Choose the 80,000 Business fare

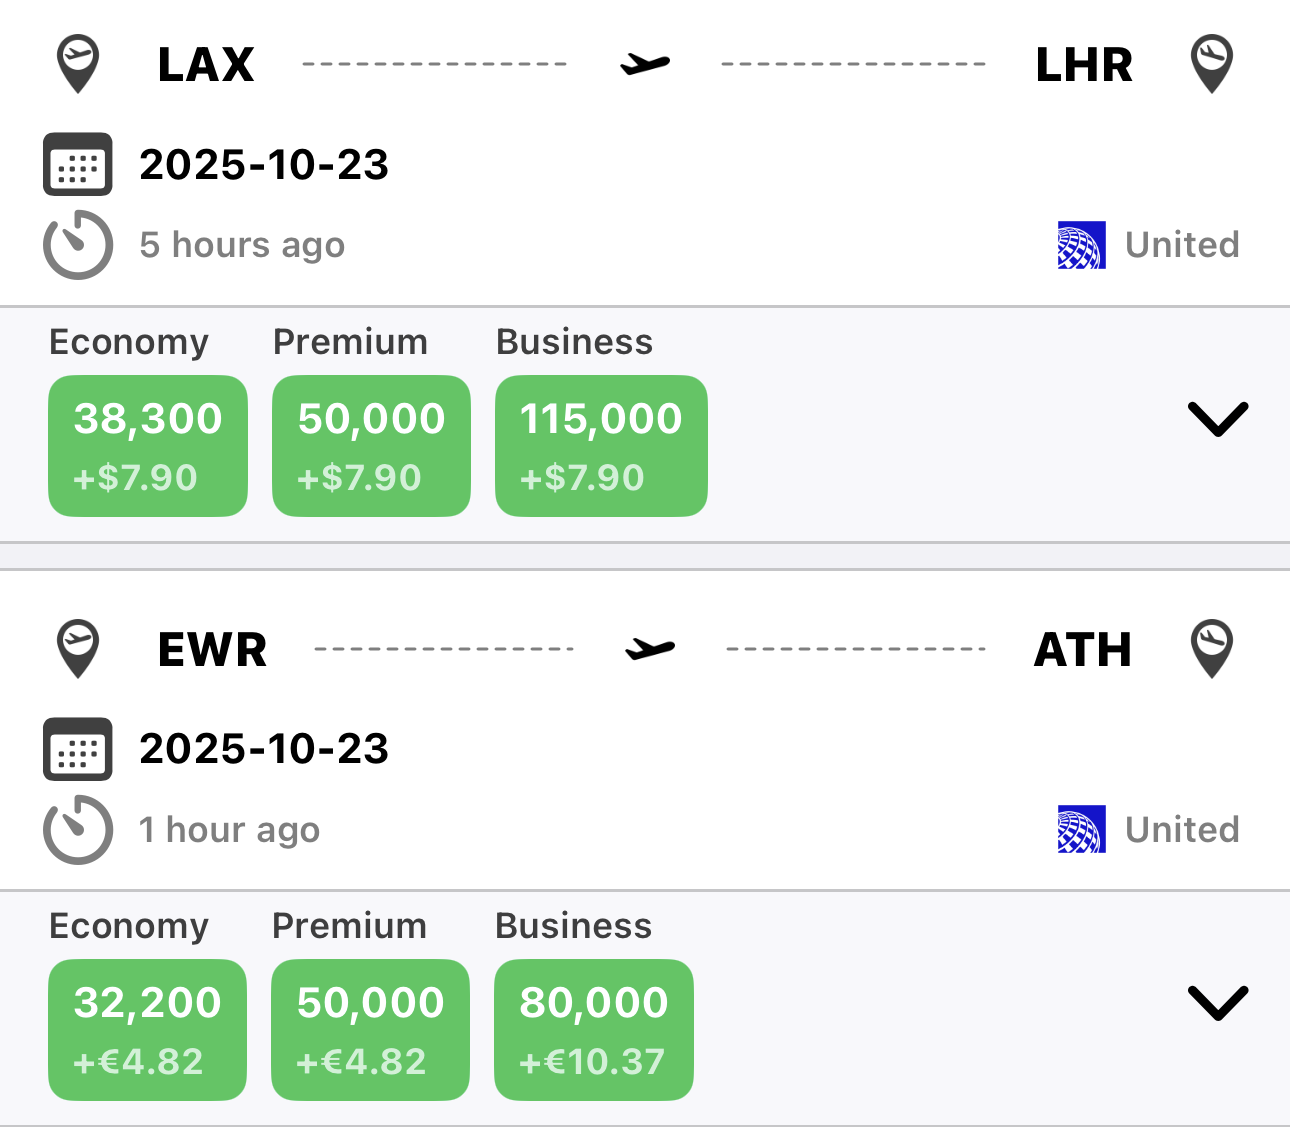594,1030
